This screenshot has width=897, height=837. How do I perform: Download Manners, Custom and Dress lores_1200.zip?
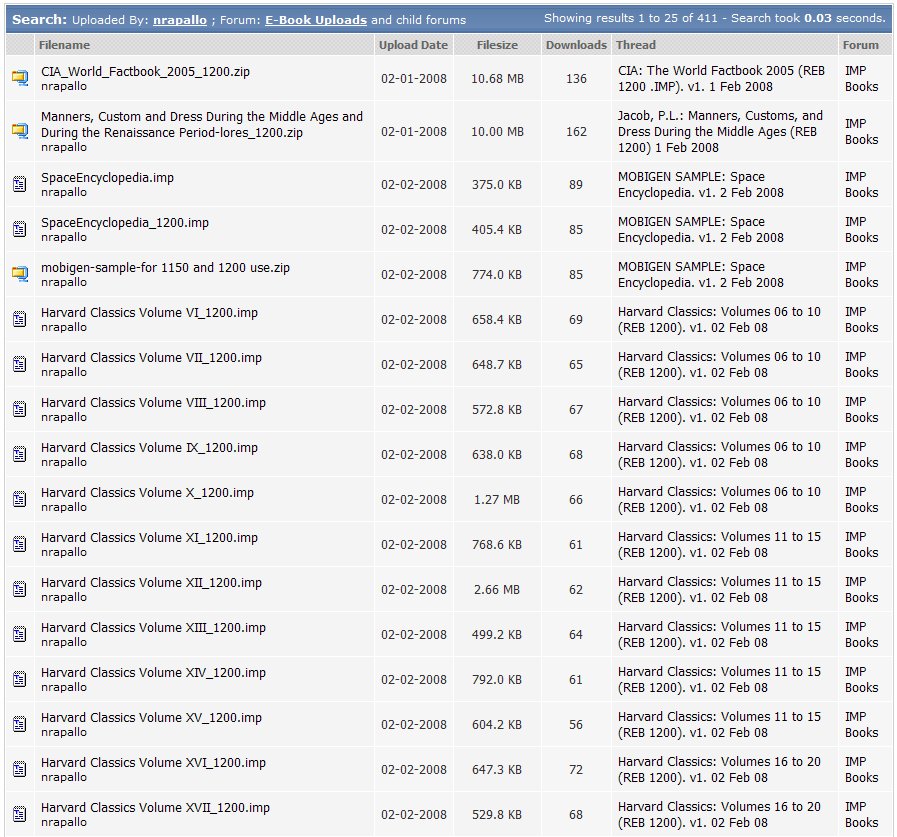202,125
